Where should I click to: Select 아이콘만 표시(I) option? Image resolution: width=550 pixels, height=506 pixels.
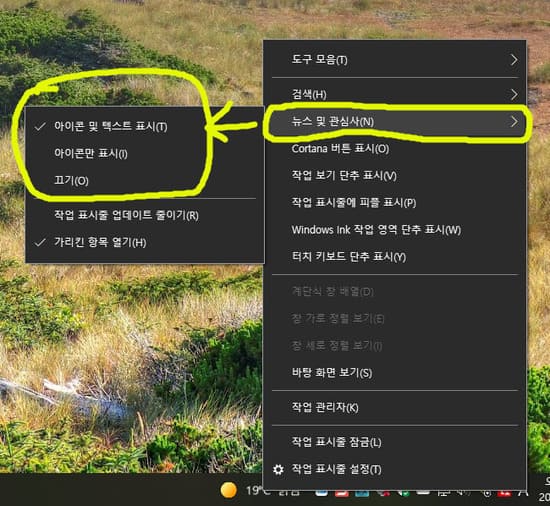tap(145, 153)
